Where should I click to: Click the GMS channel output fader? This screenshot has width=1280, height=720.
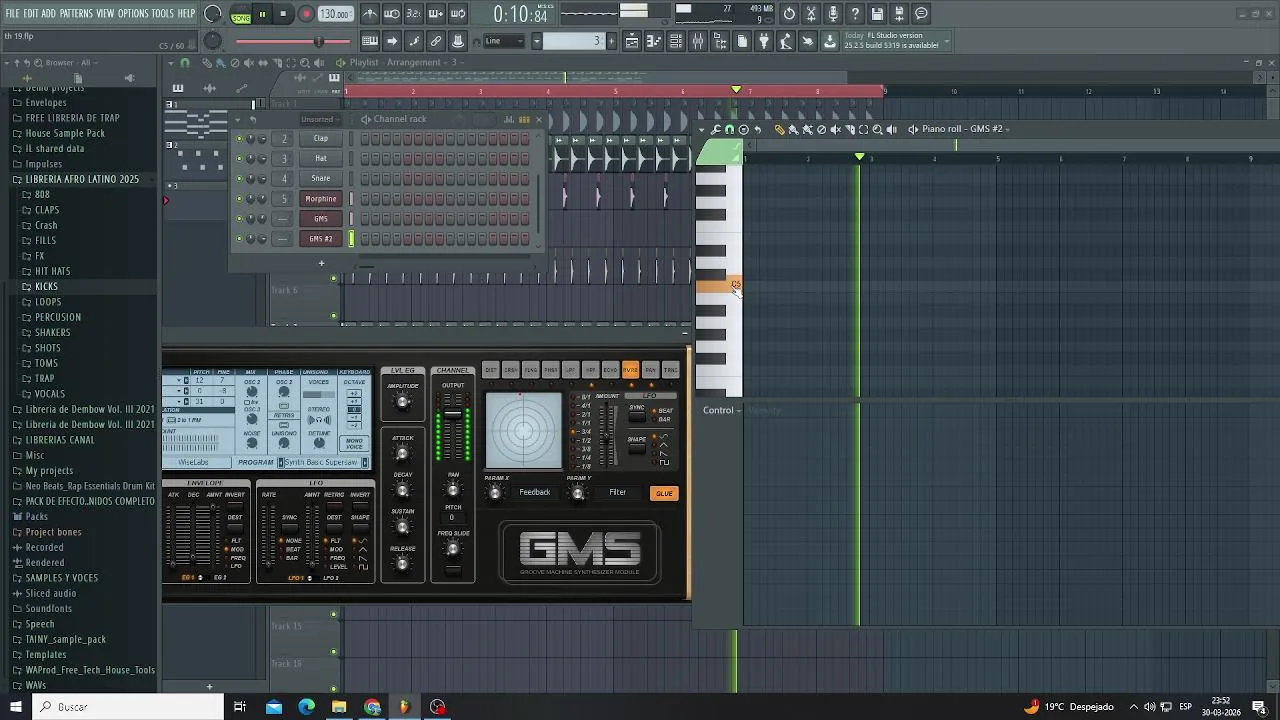coord(453,413)
